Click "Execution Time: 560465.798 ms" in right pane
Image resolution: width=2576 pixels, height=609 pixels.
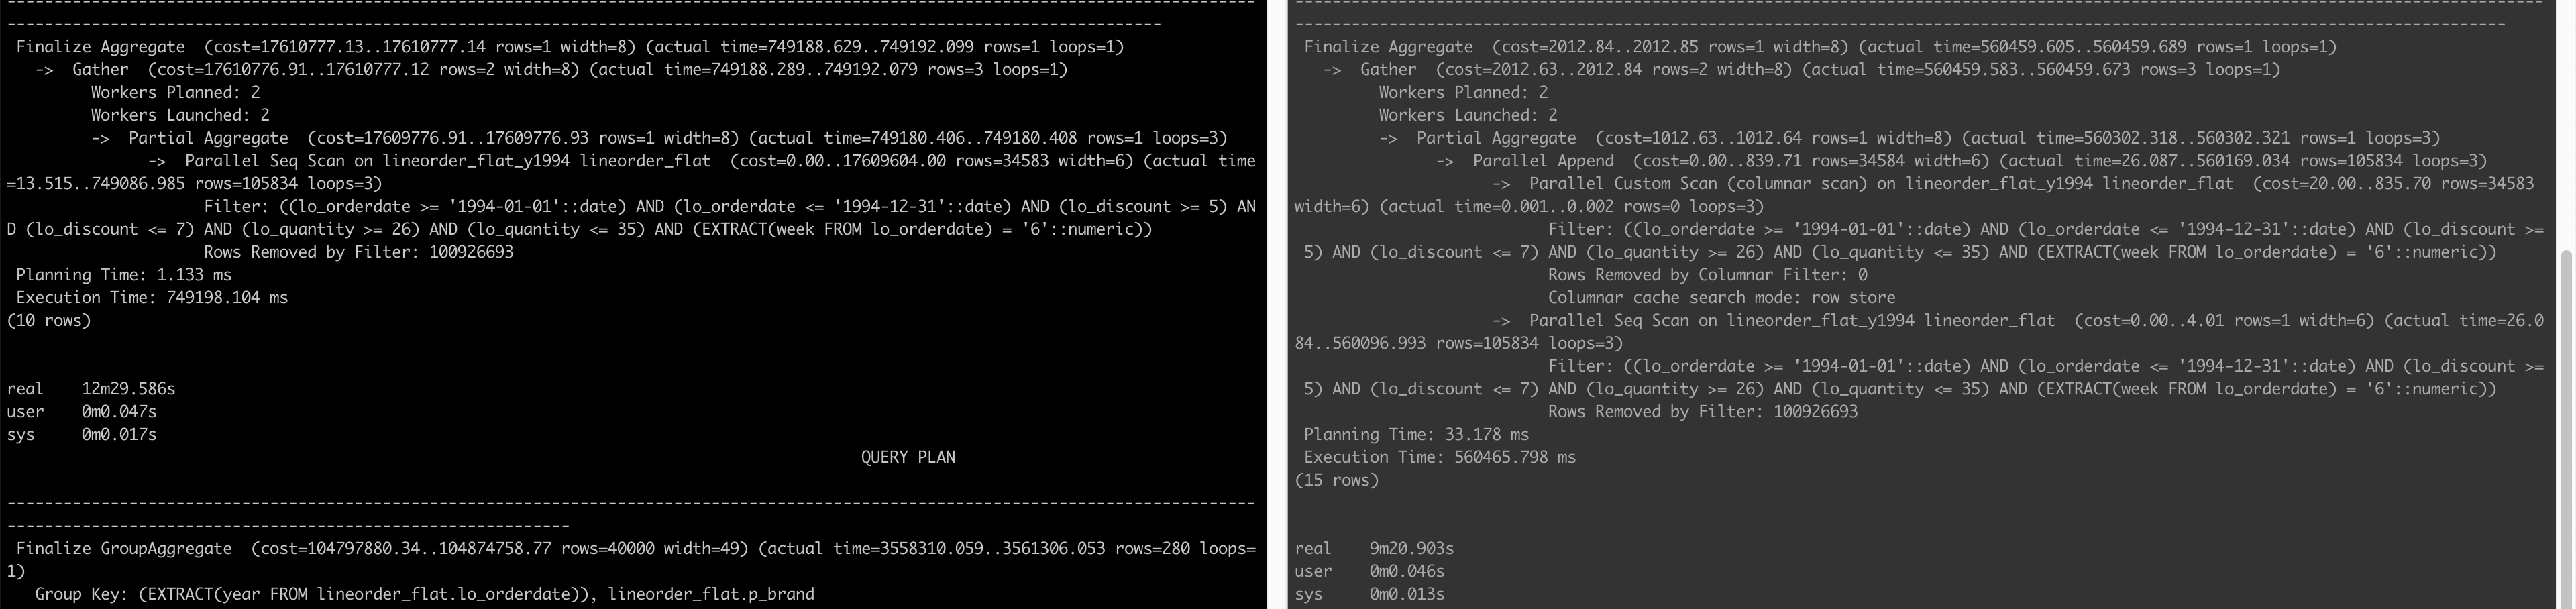tap(1440, 457)
